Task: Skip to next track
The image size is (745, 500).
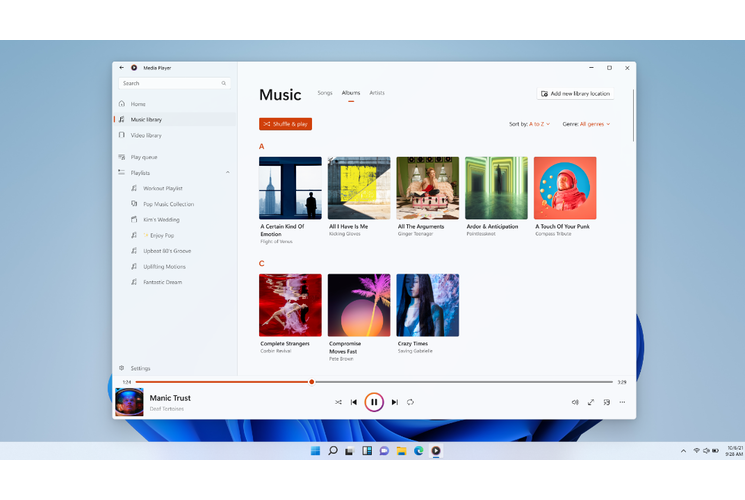Action: pyautogui.click(x=394, y=402)
